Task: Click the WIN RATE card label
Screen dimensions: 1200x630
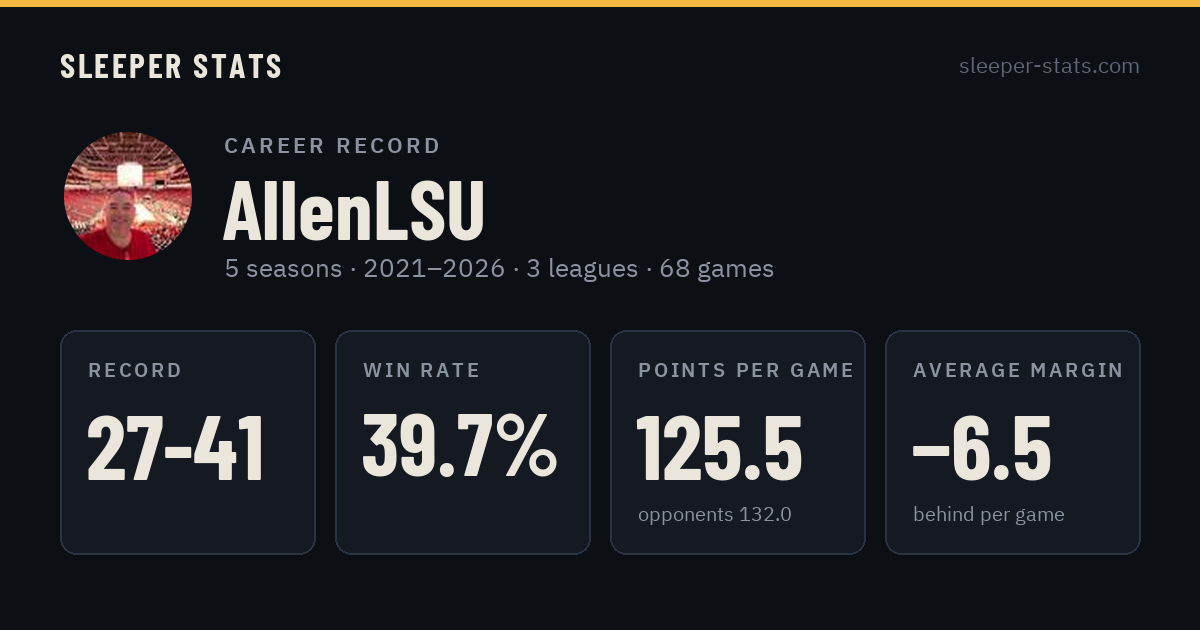Action: 422,370
